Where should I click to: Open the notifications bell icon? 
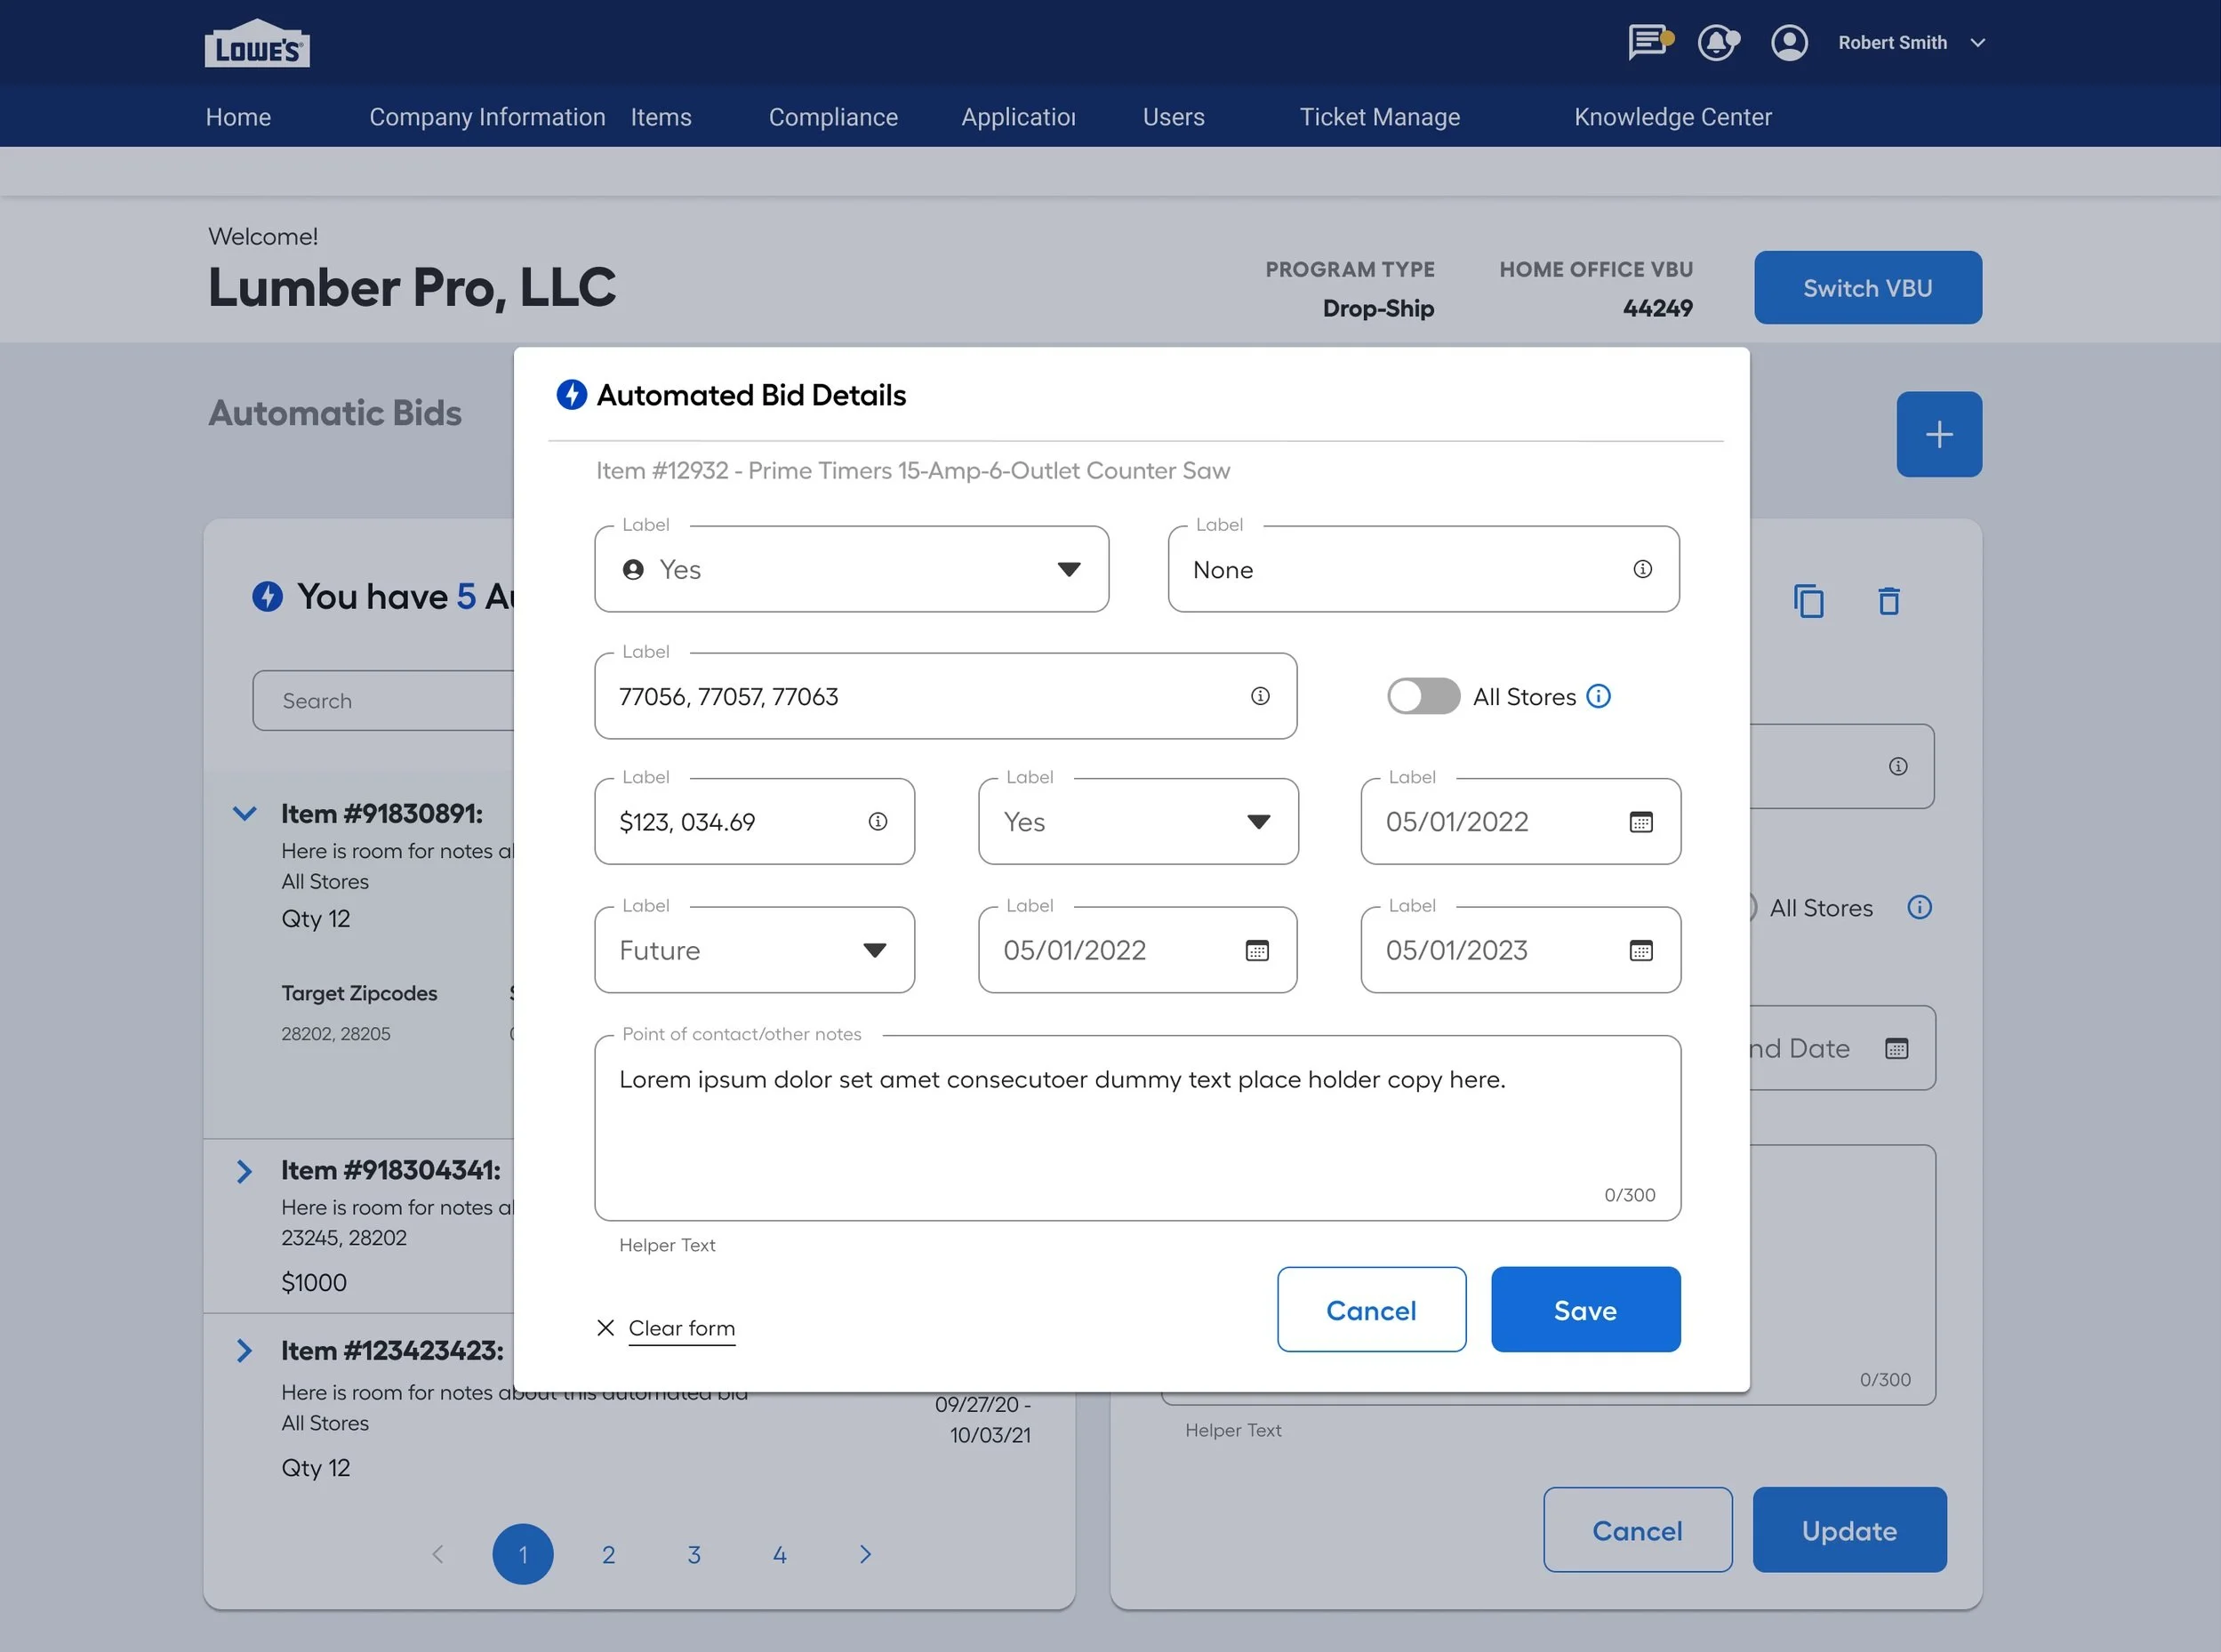coord(1717,43)
